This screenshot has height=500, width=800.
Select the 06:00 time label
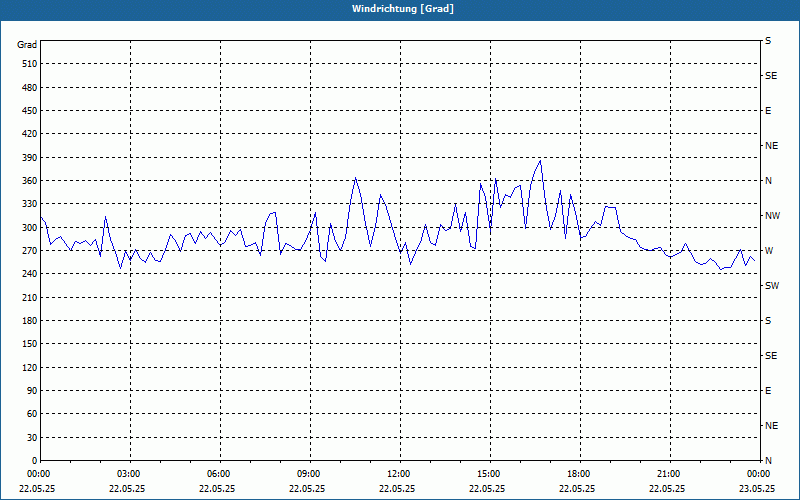[219, 474]
